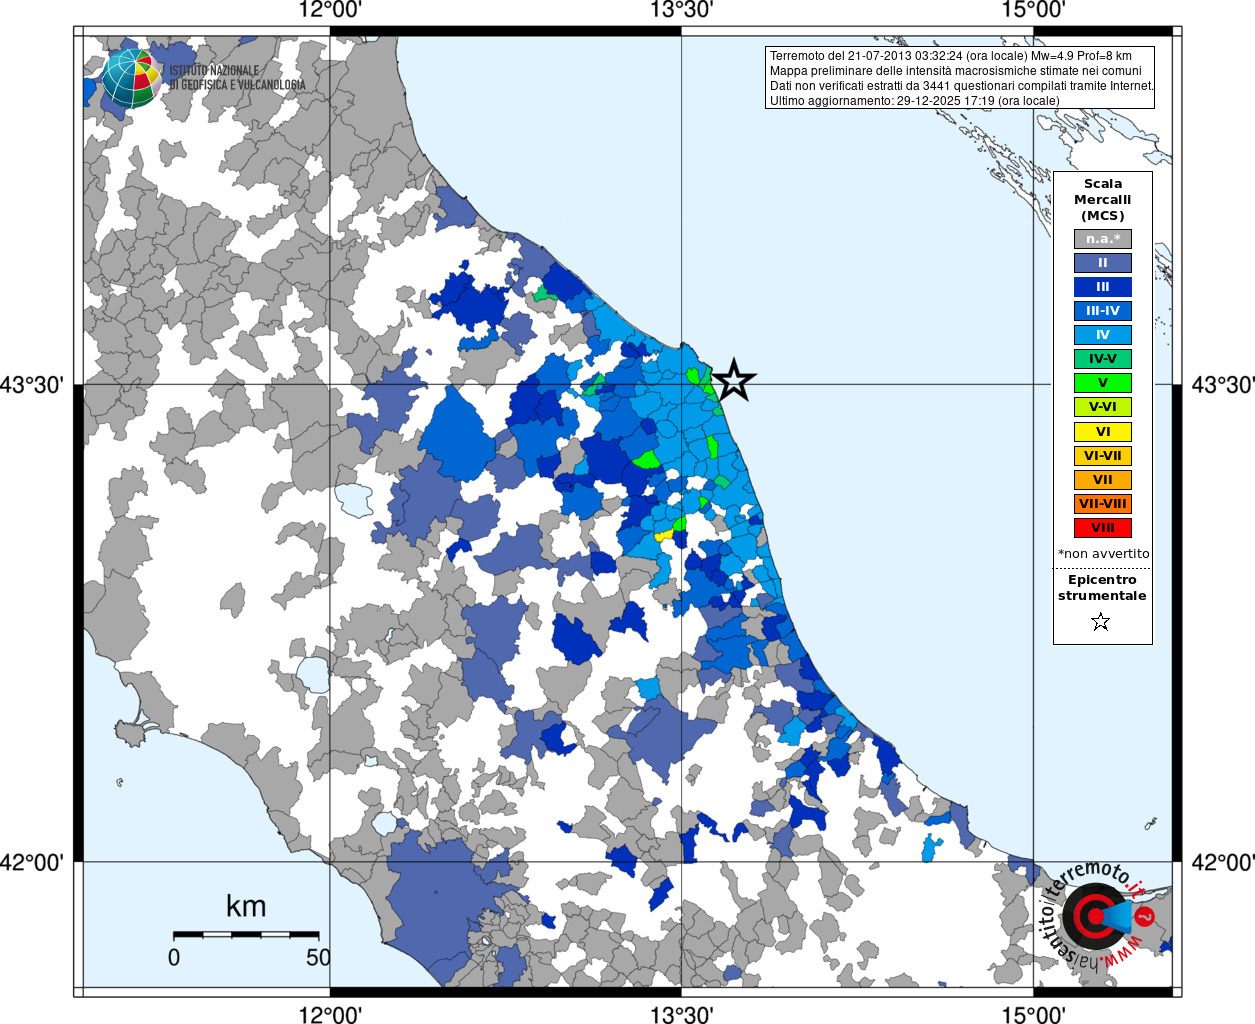Click the epicenter star on the map
This screenshot has height=1024, width=1255.
734,380
